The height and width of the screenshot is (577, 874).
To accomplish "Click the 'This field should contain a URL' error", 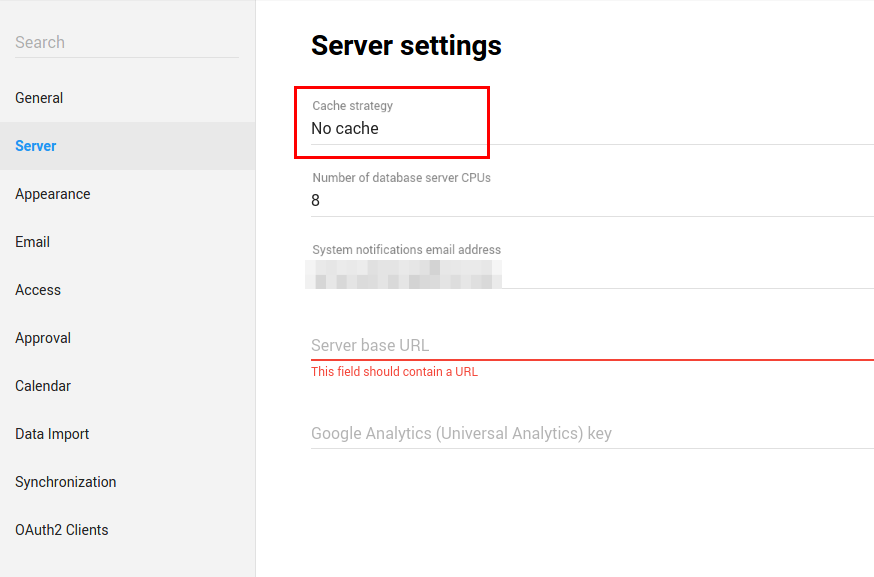I will 394,372.
